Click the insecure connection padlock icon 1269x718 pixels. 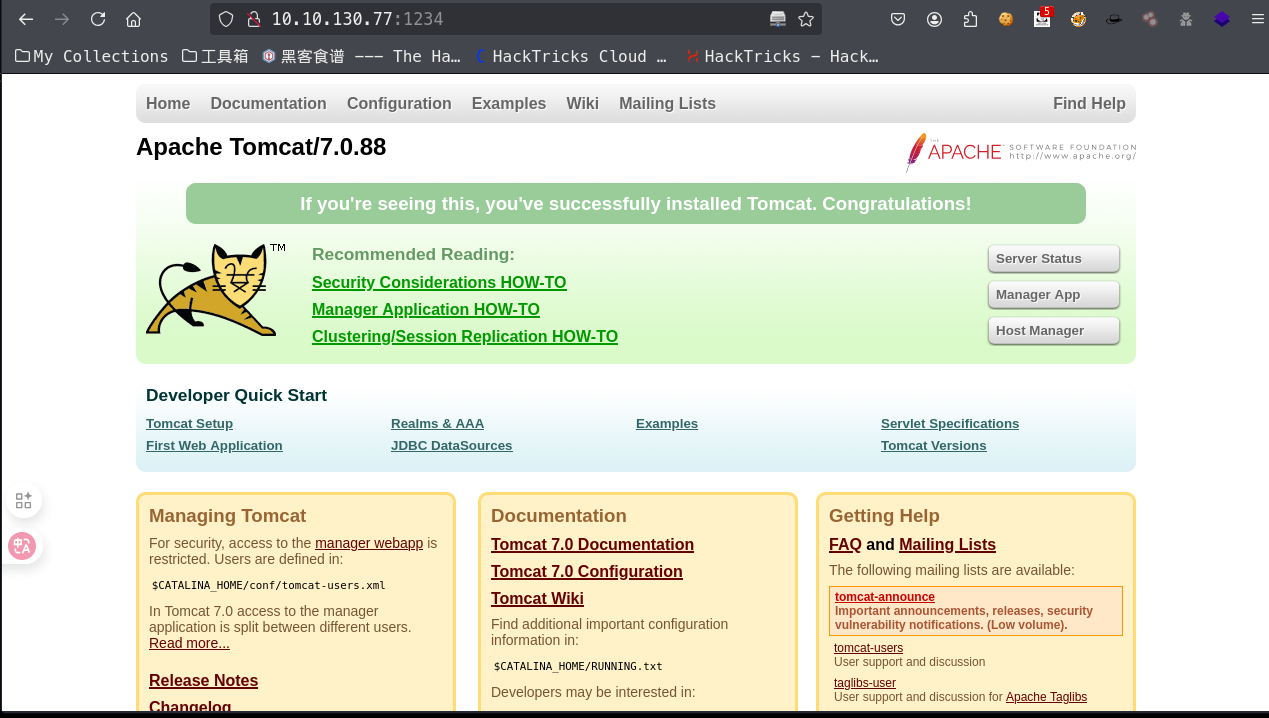253,19
